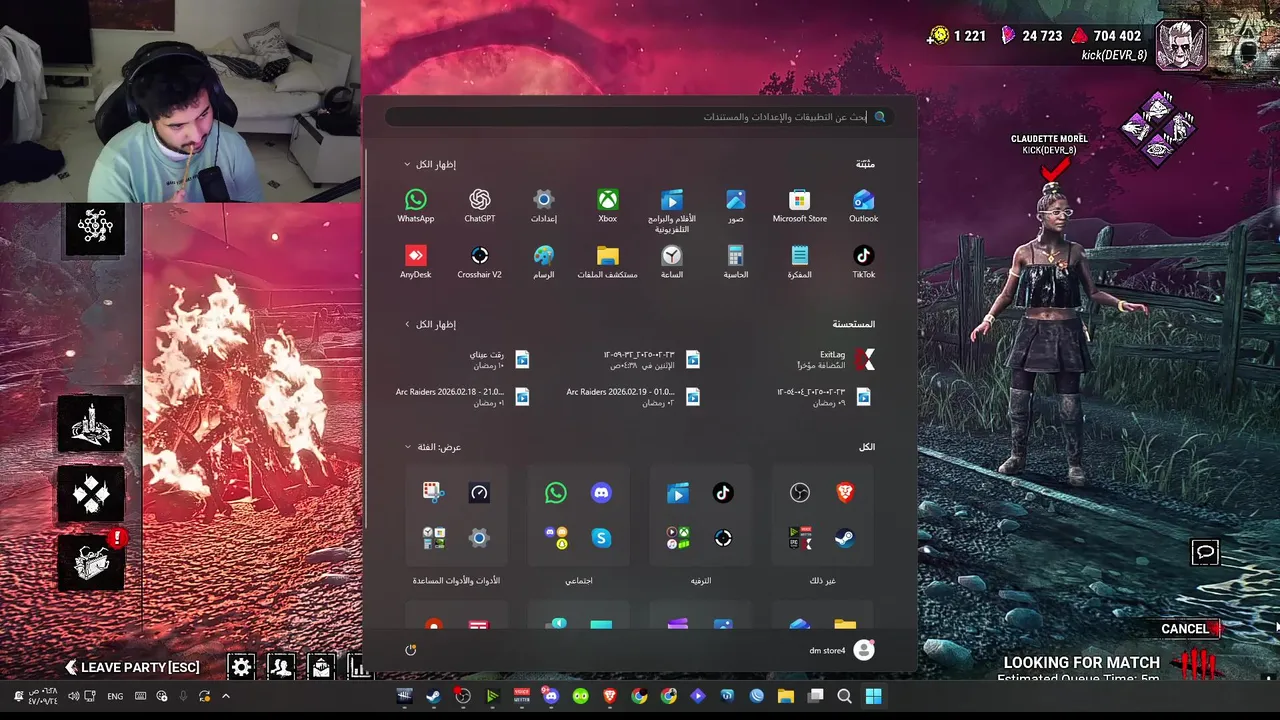1280x720 pixels.
Task: Launch TikTok from pinned apps
Action: coord(863,262)
